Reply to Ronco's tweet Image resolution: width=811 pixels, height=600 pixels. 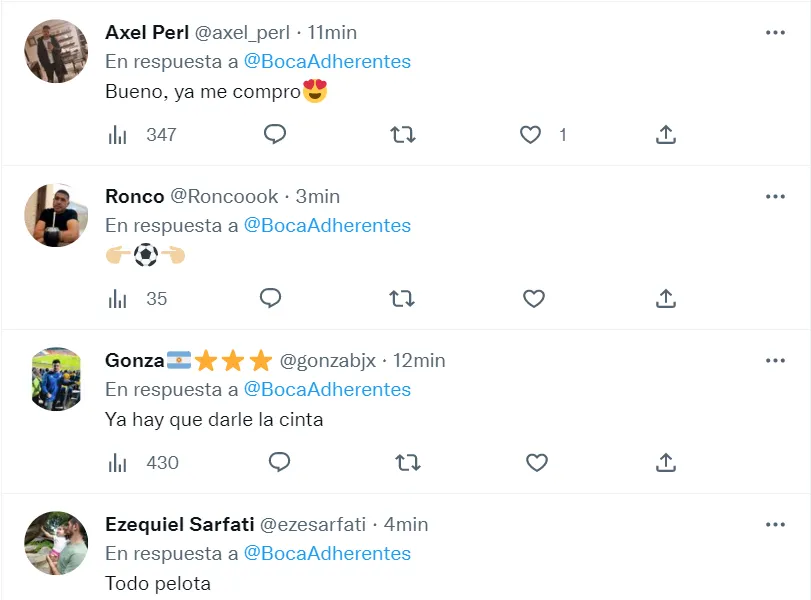tap(271, 298)
